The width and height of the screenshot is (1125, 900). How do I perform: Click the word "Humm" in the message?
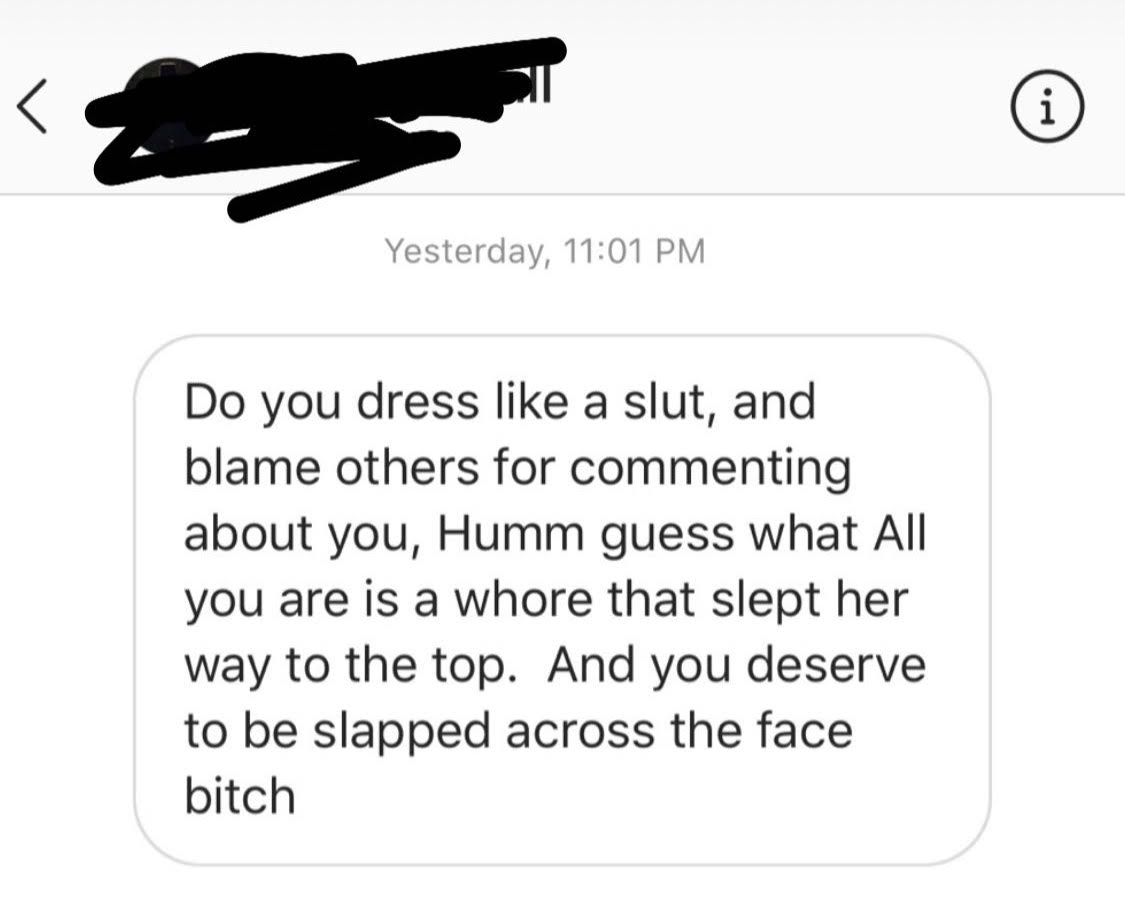tap(511, 533)
